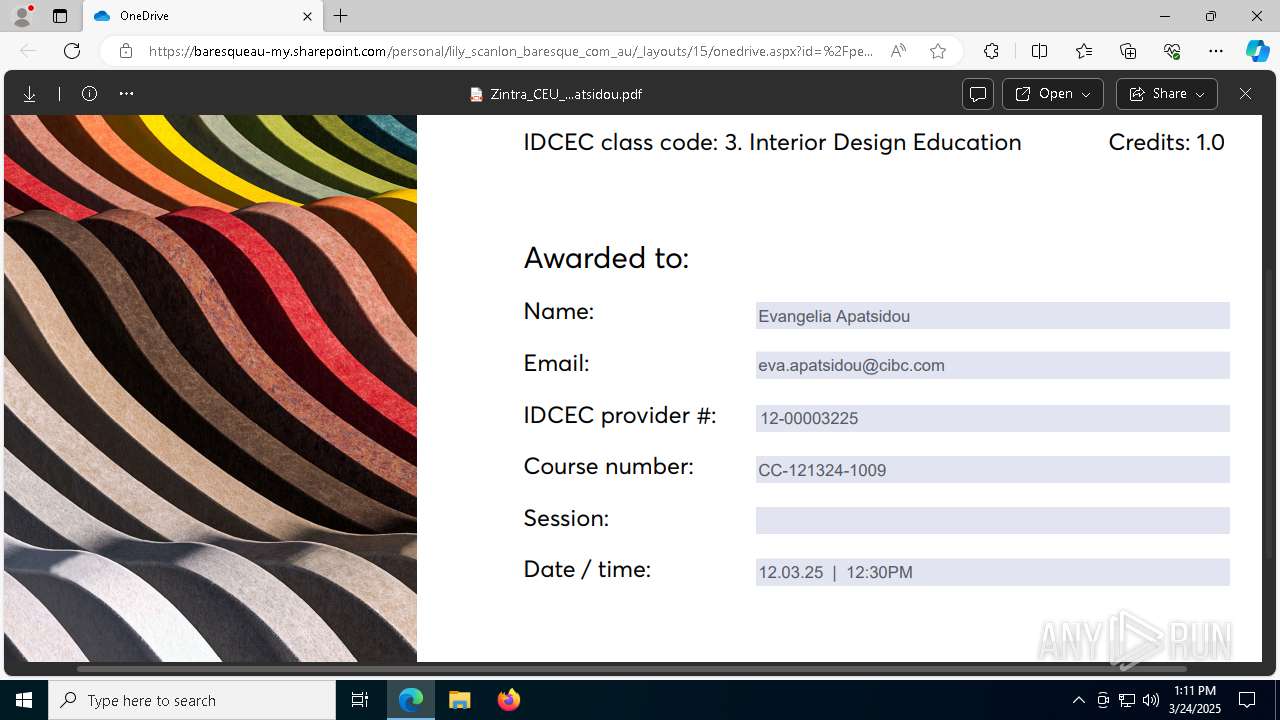The height and width of the screenshot is (720, 1280).
Task: Click the colorful wave image
Action: pyautogui.click(x=210, y=388)
